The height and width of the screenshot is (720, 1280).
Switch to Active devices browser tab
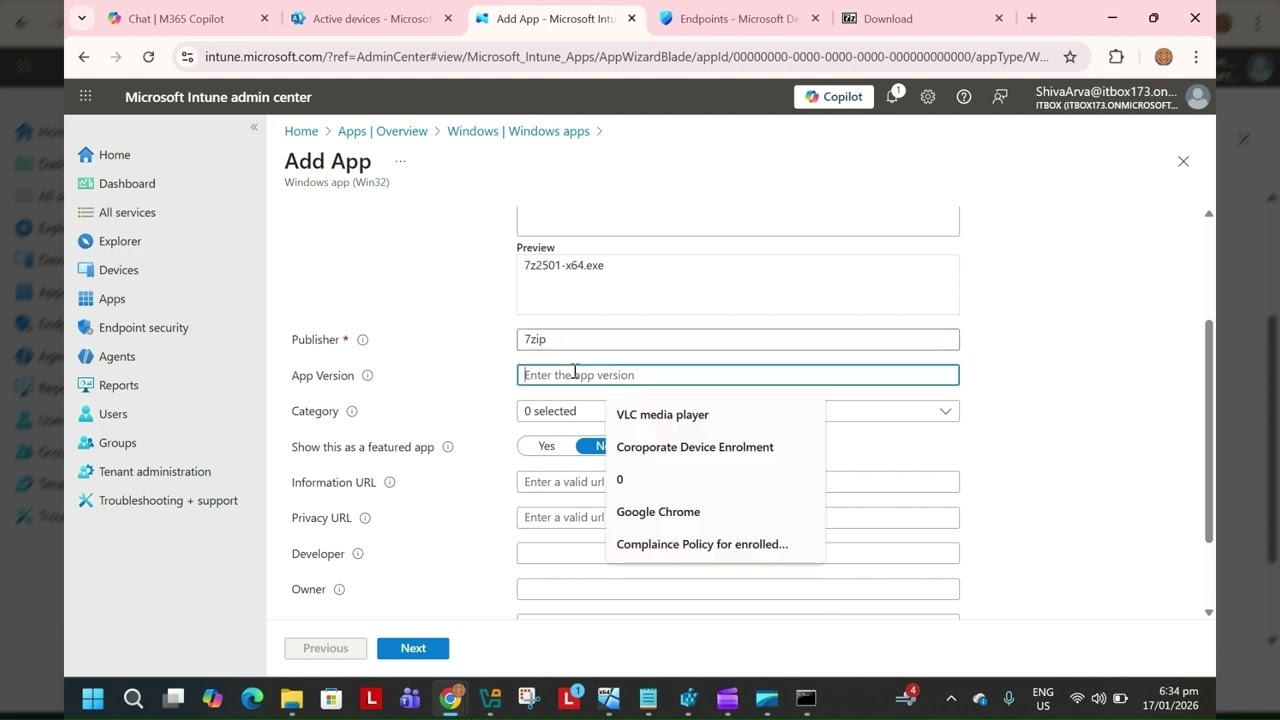coord(371,18)
